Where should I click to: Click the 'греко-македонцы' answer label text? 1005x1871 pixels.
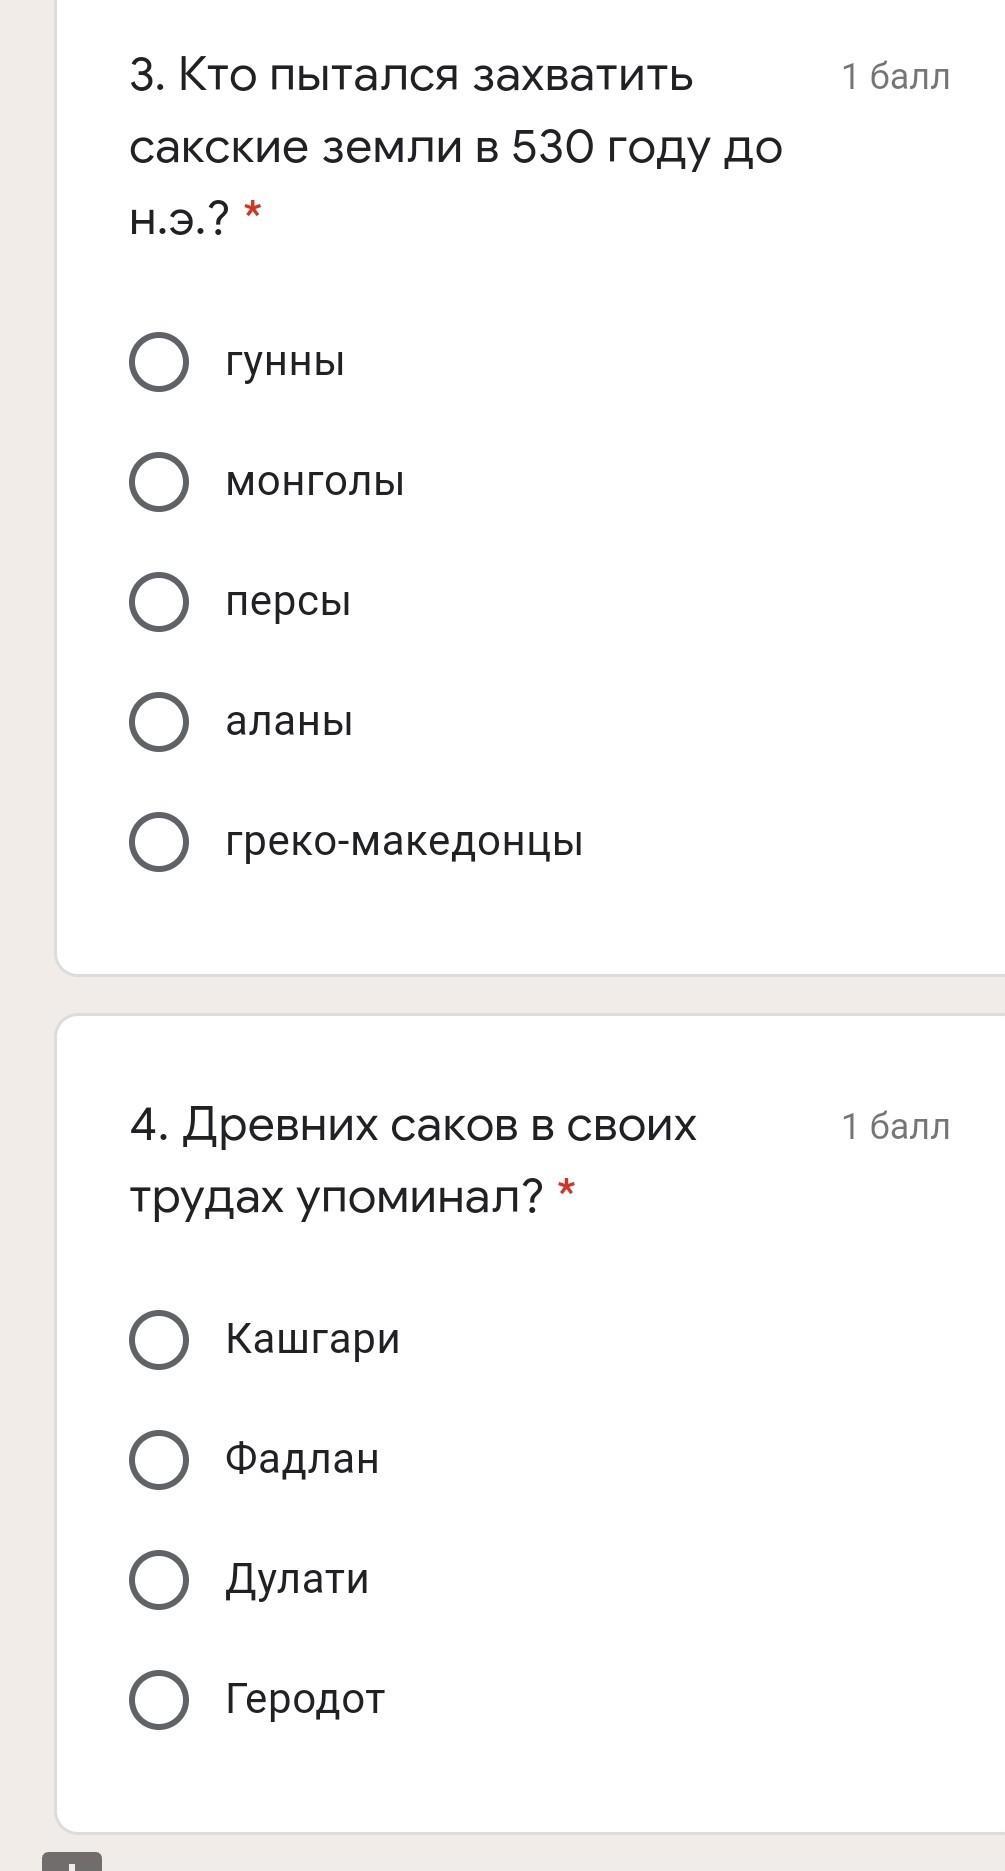(404, 842)
